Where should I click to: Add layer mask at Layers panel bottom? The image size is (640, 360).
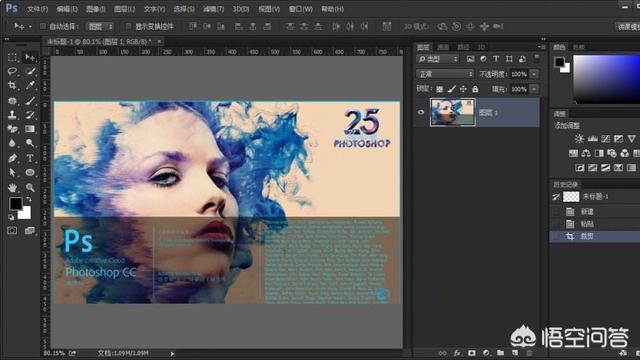coord(472,353)
